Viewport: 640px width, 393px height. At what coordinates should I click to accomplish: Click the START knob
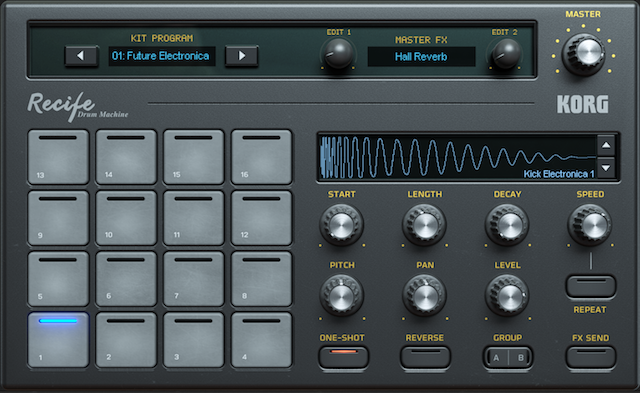click(341, 224)
